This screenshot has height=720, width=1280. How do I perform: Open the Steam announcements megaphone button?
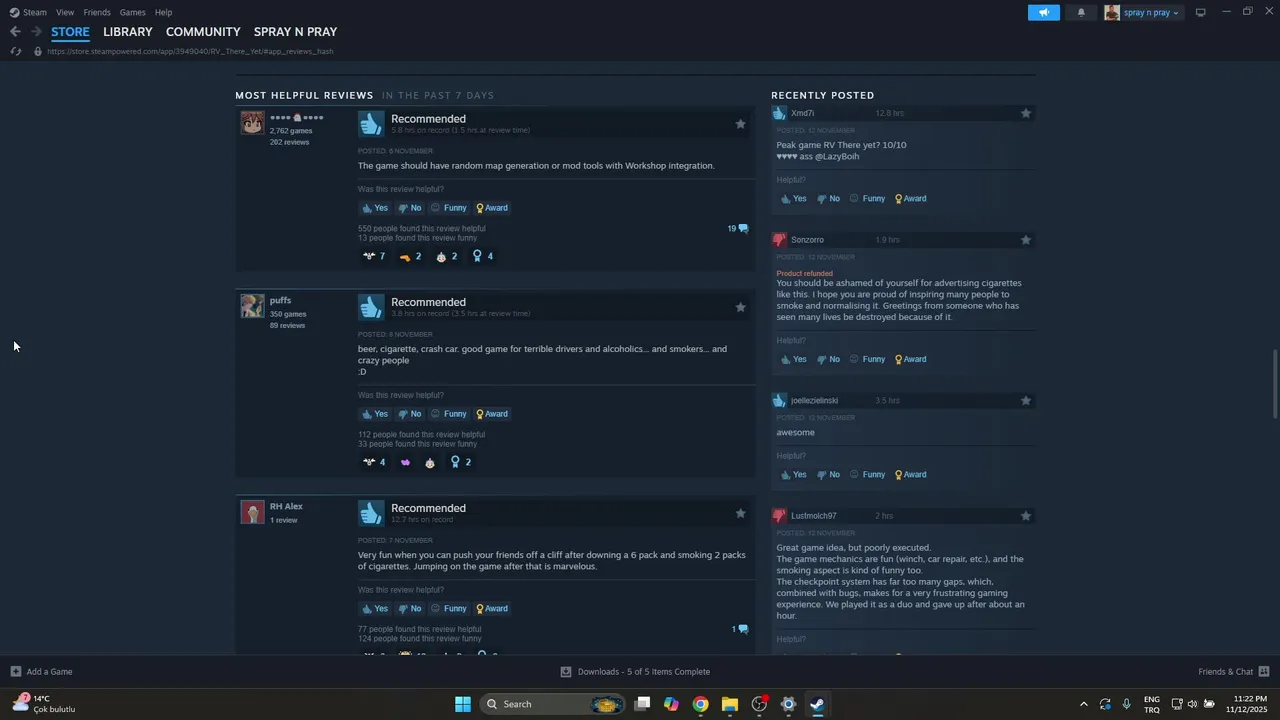tap(1043, 12)
